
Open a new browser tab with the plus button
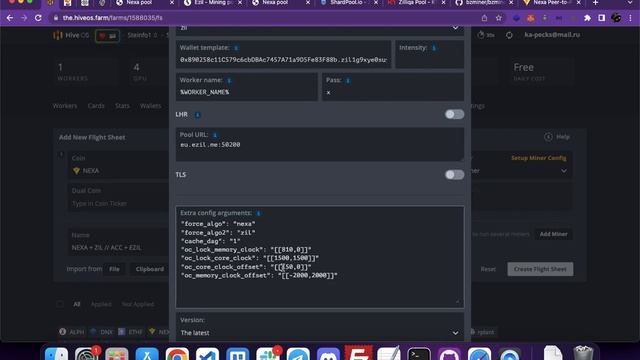[x=596, y=3]
